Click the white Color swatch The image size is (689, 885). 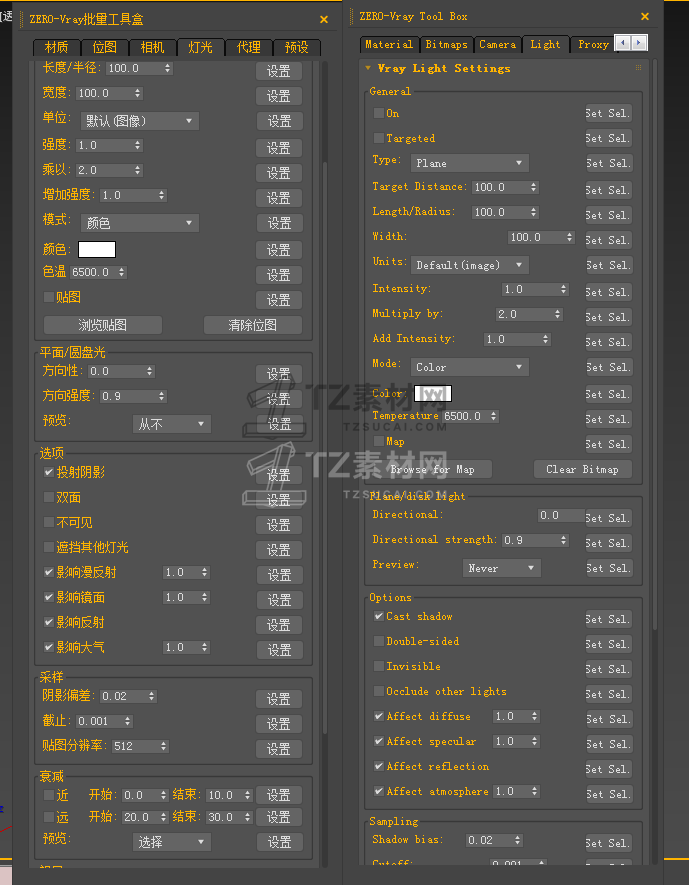click(433, 393)
